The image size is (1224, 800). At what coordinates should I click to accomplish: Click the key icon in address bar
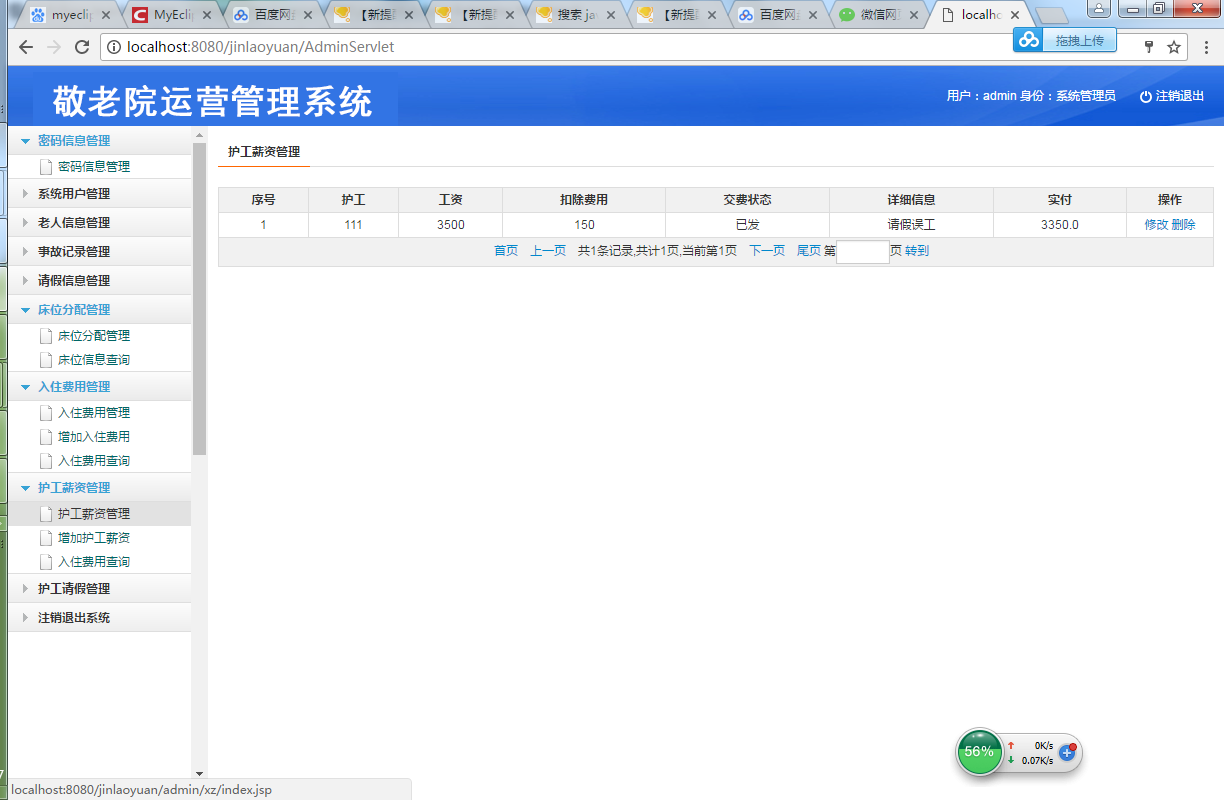tap(1149, 47)
